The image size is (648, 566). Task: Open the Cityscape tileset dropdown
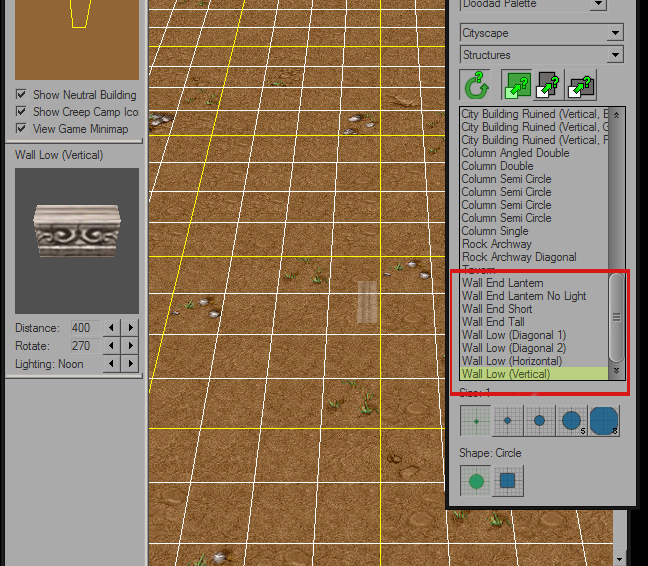(542, 33)
